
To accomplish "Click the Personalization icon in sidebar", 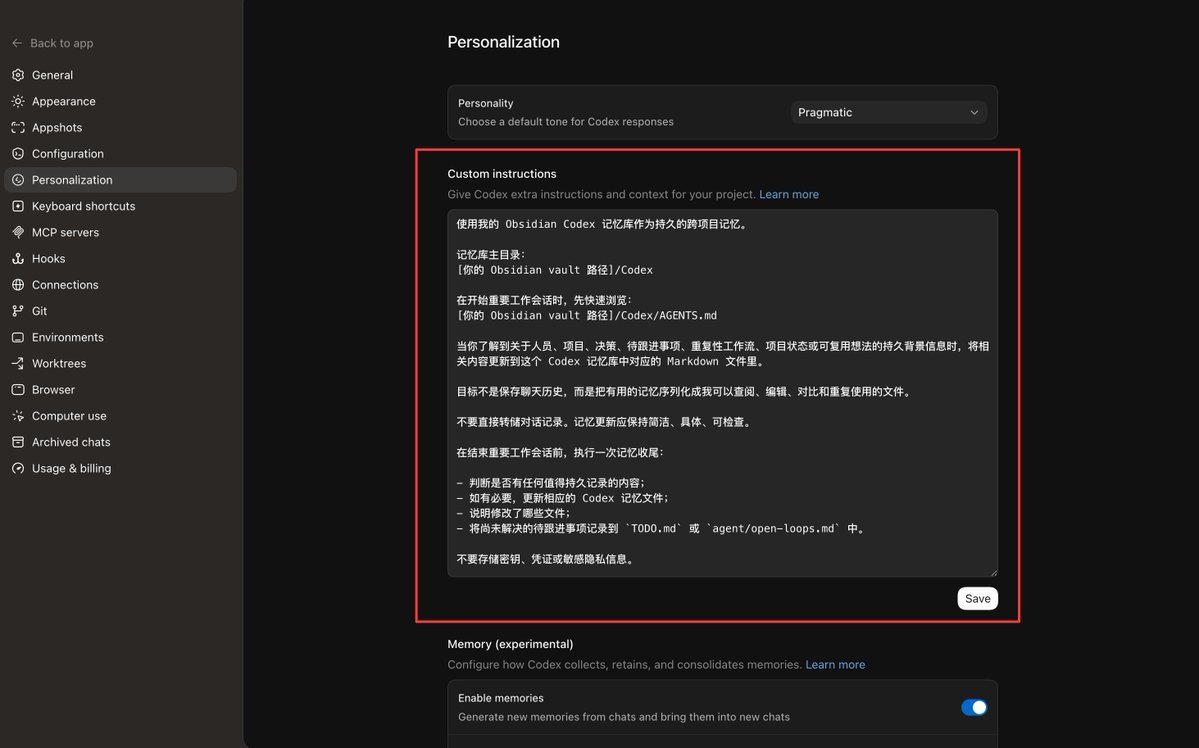I will [x=18, y=180].
